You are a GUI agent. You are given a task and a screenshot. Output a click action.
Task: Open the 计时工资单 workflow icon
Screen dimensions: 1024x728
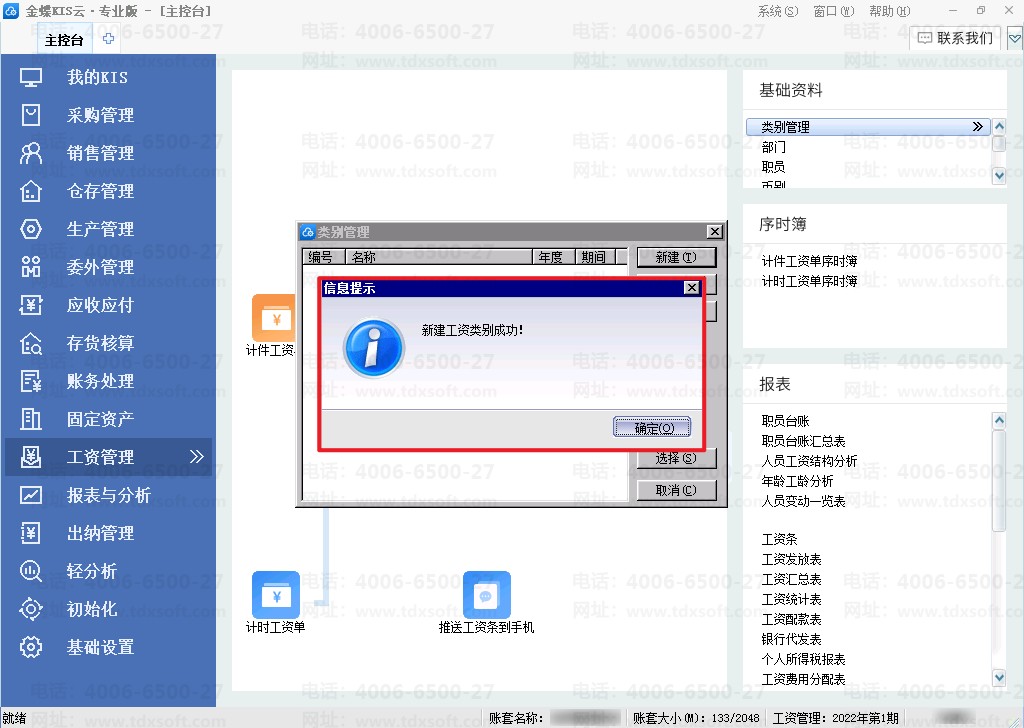click(276, 595)
